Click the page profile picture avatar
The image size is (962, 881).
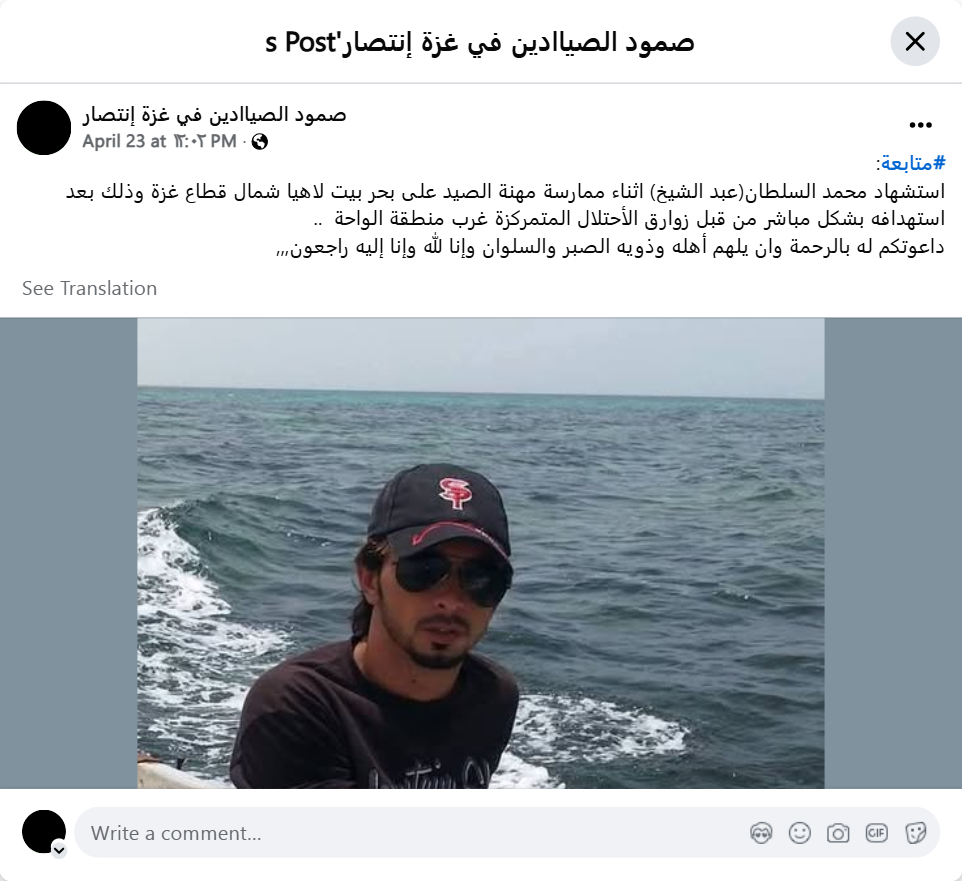coord(44,128)
